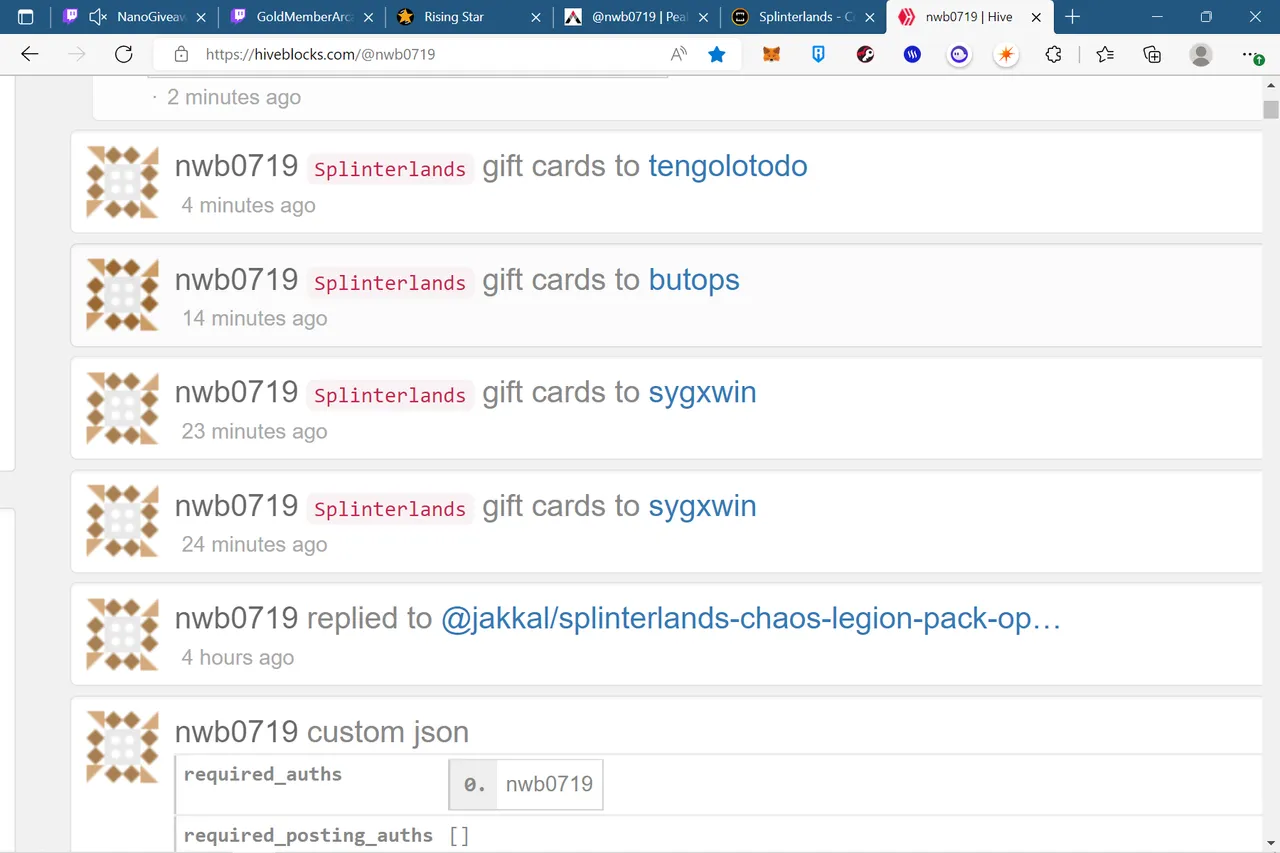This screenshot has height=853, width=1280.
Task: Open the tengolotodo account link
Action: click(x=728, y=166)
